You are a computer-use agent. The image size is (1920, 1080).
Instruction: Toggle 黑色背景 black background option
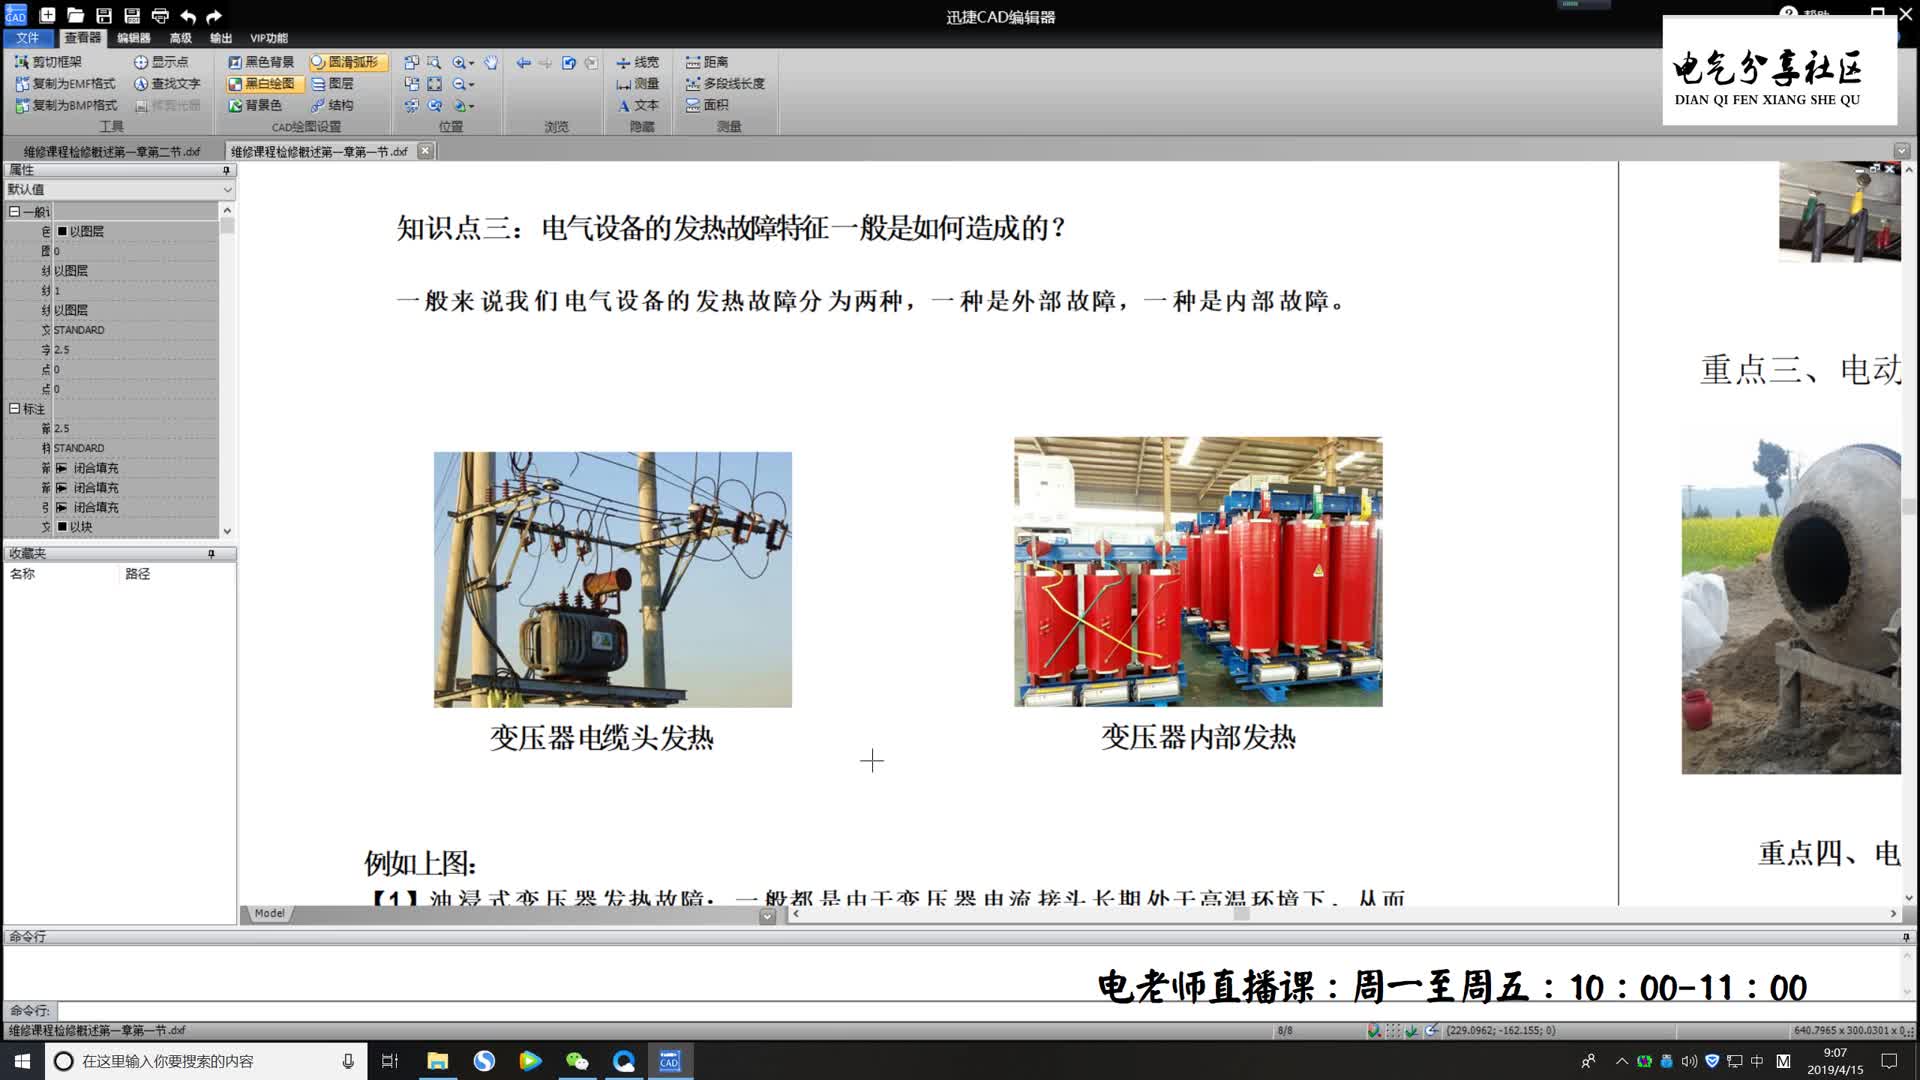(x=261, y=62)
